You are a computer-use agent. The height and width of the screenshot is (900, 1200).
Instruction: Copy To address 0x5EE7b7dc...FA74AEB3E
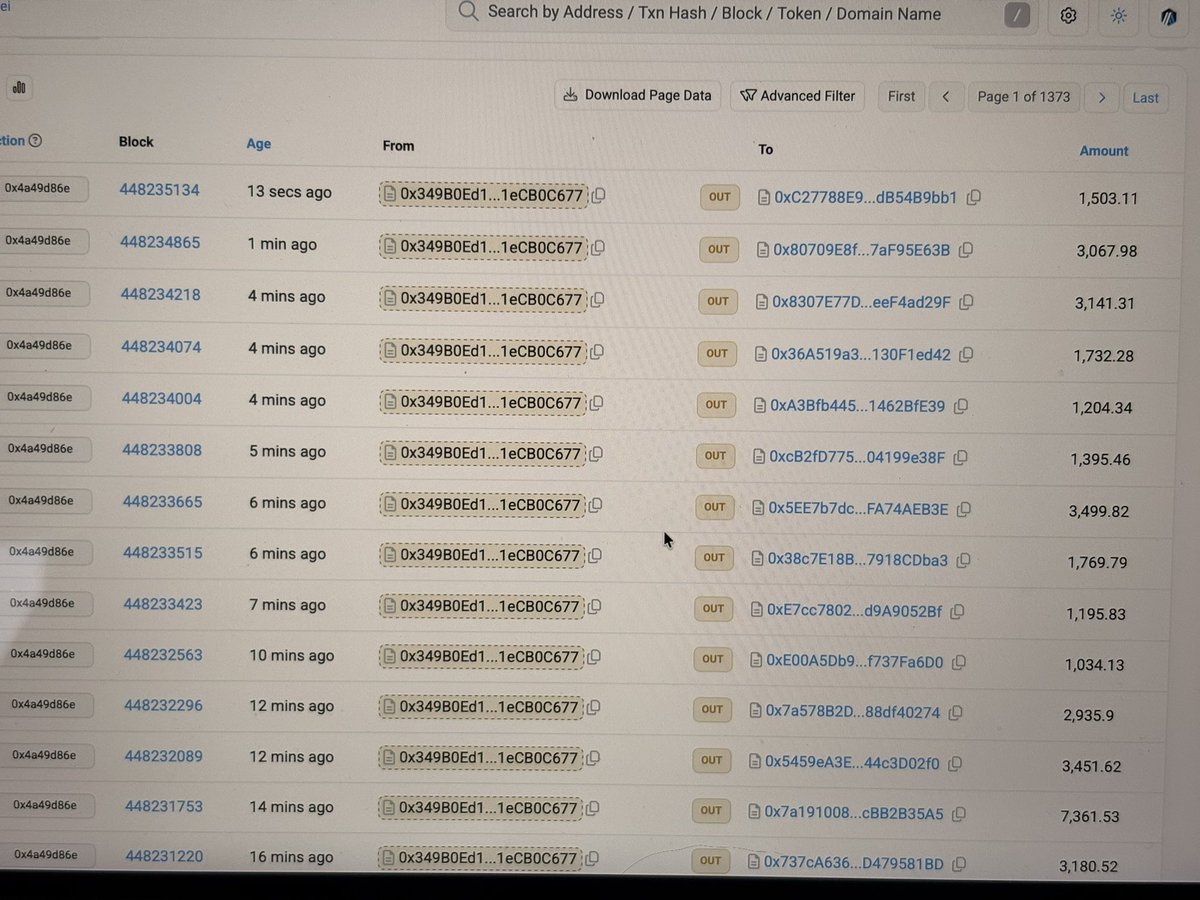coord(964,510)
